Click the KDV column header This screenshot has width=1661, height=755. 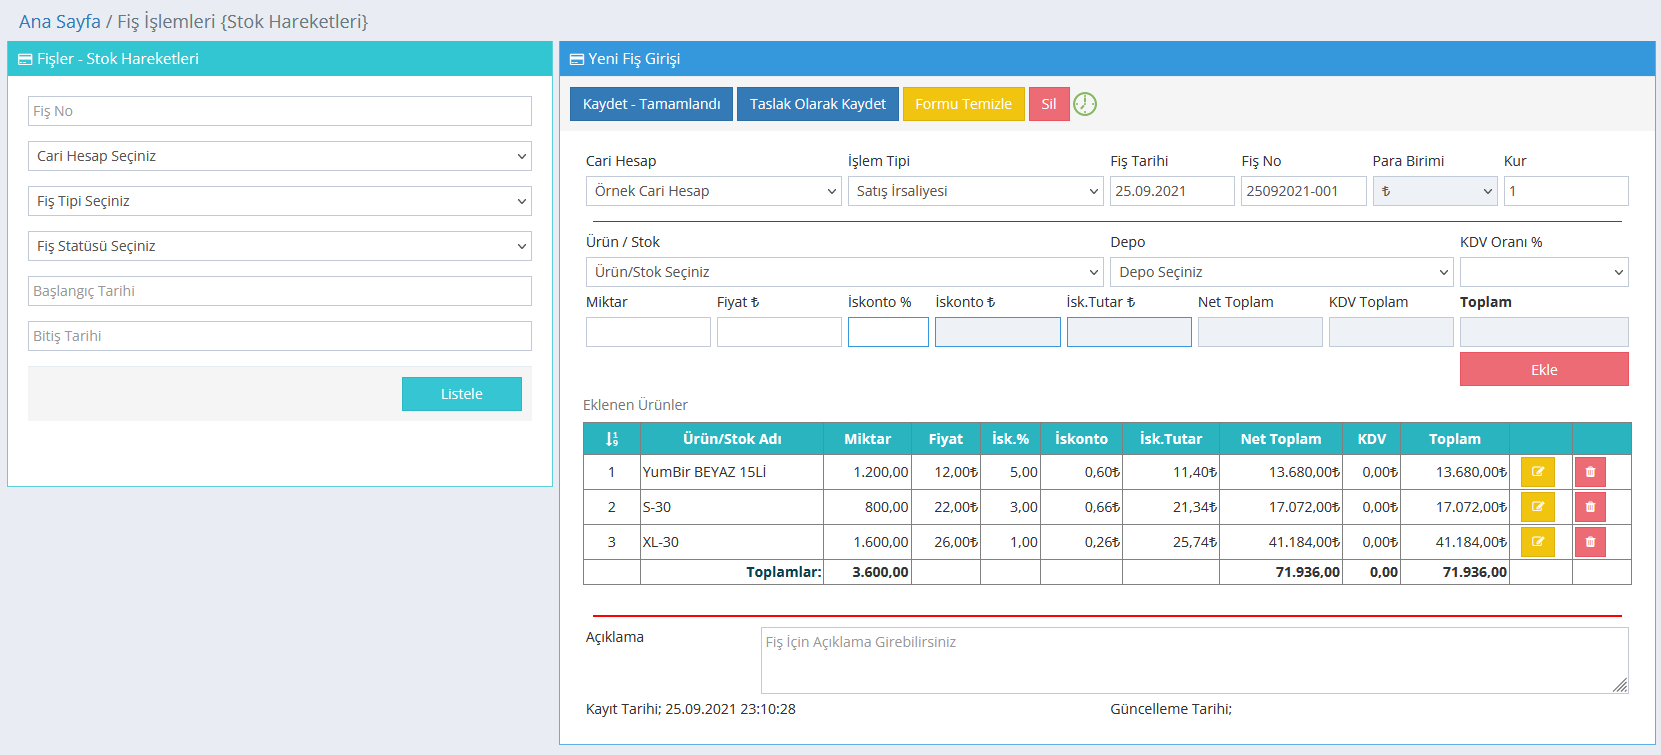1372,439
